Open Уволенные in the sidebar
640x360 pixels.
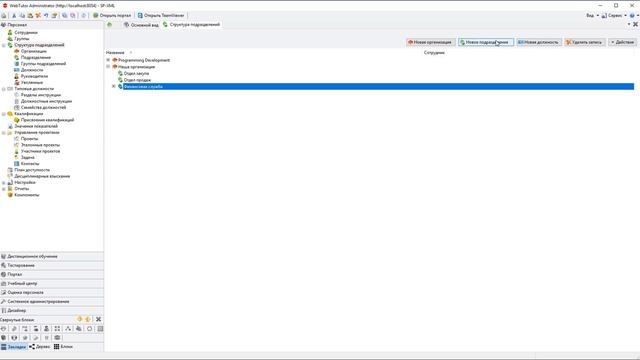(32, 82)
